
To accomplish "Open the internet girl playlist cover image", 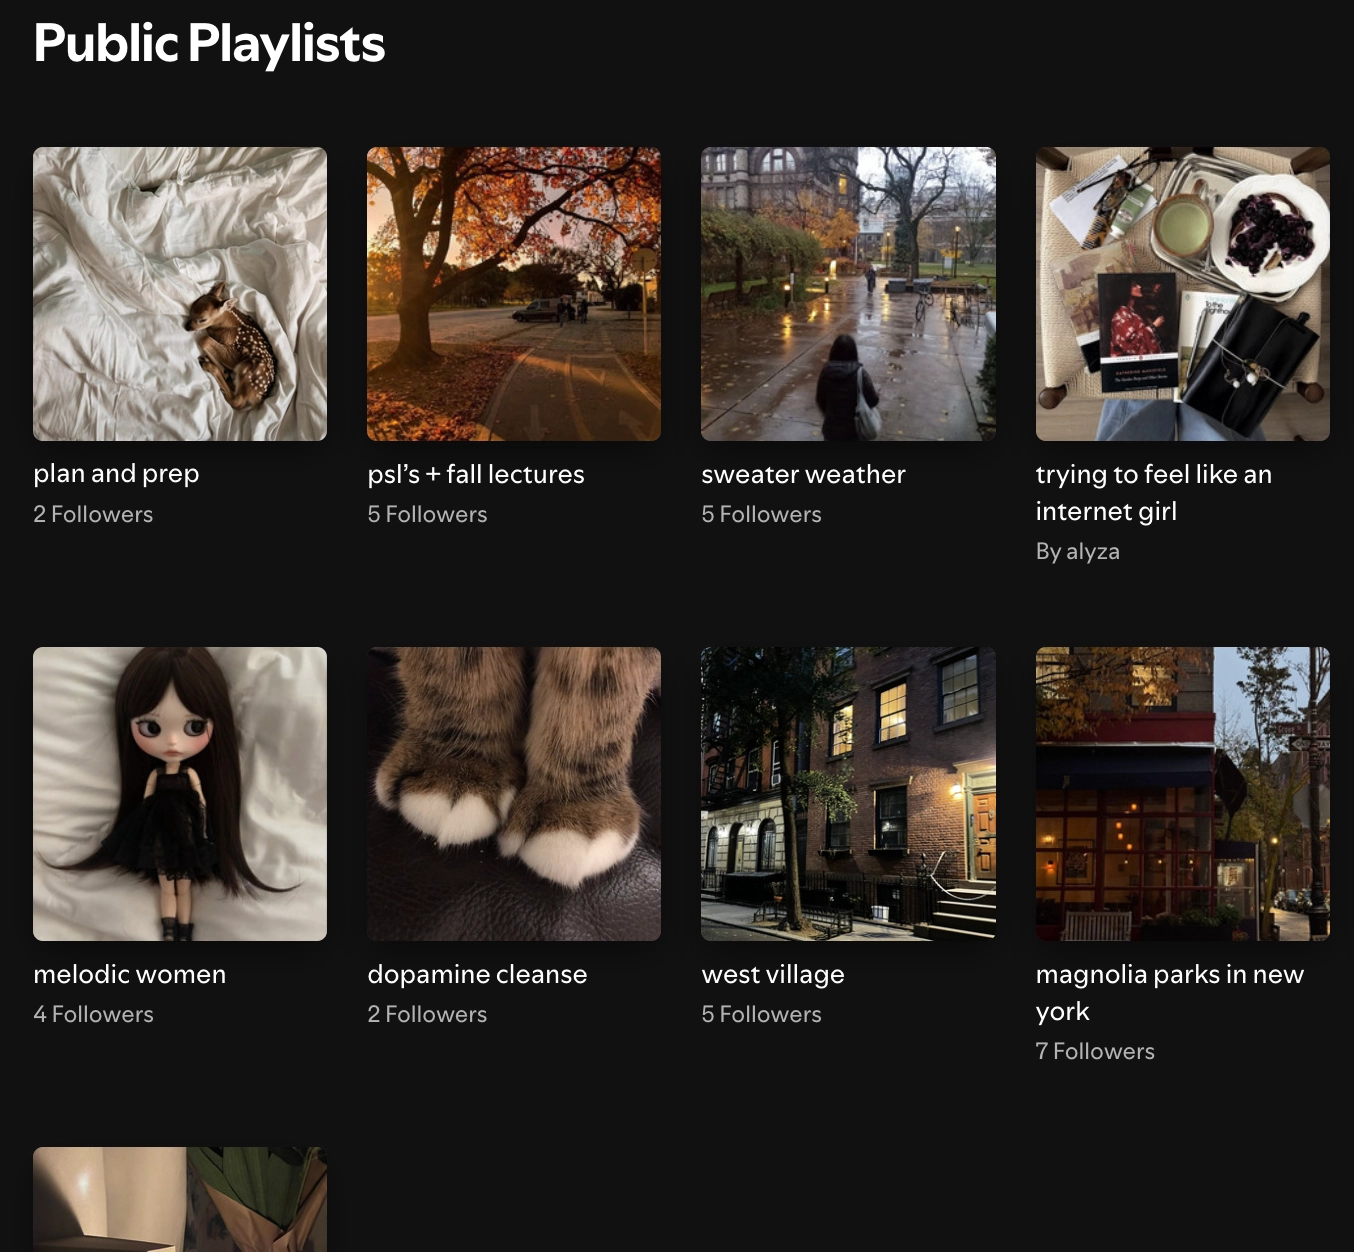I will tap(1183, 294).
